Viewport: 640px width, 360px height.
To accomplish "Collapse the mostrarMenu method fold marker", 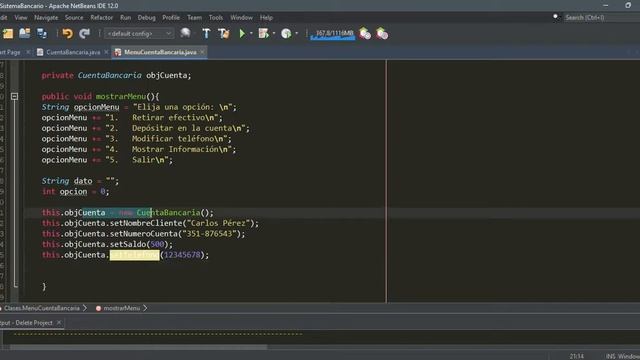I will (14, 96).
